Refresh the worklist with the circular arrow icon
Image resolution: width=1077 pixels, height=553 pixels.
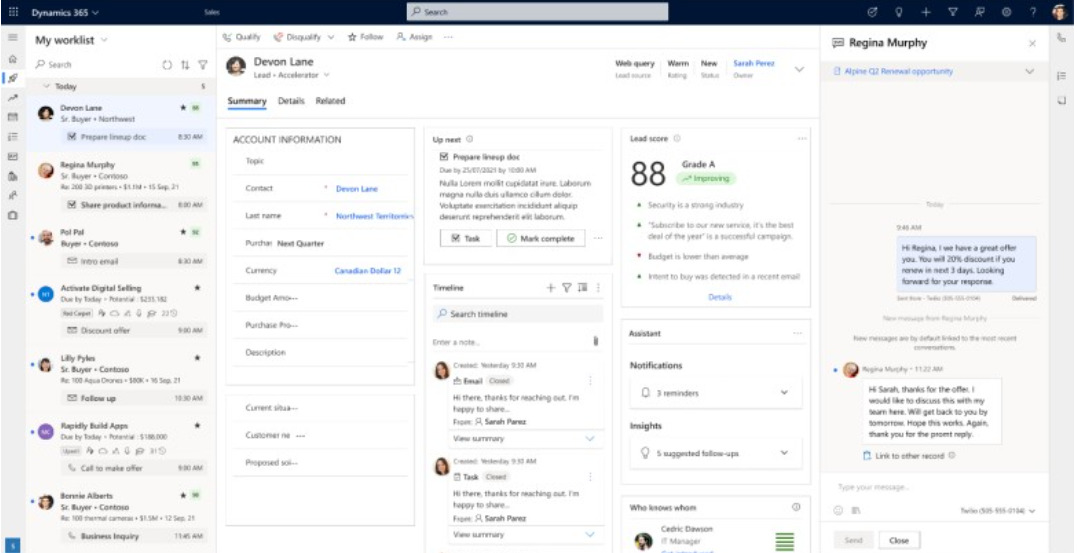point(167,65)
